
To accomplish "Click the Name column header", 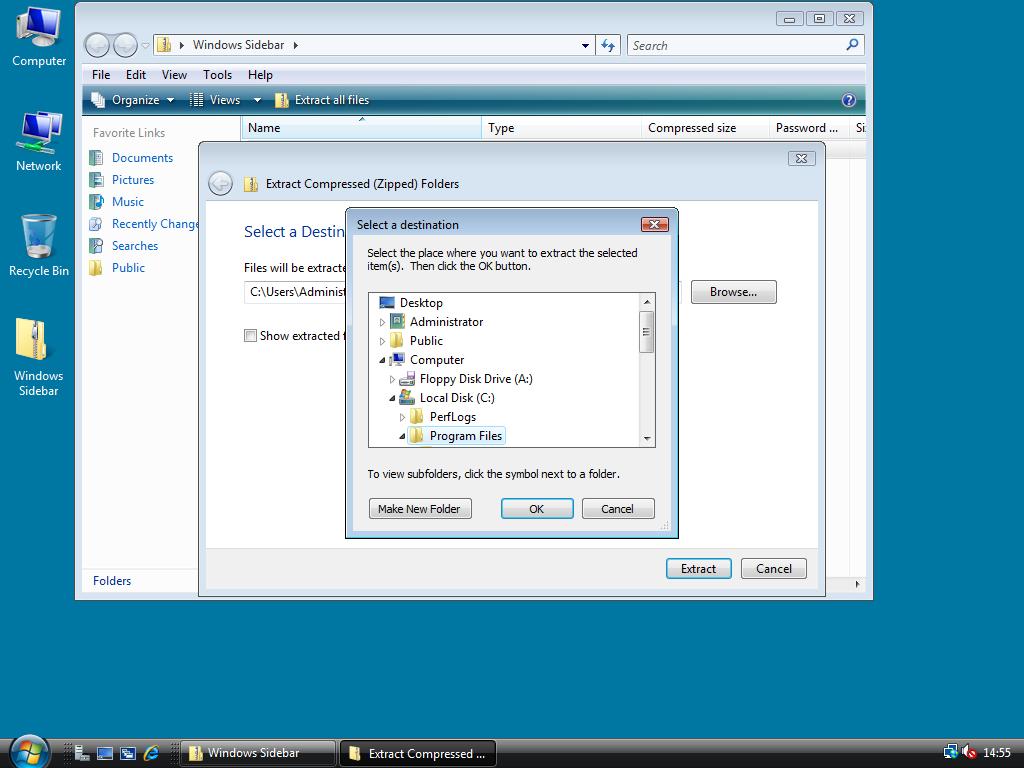I will coord(361,128).
